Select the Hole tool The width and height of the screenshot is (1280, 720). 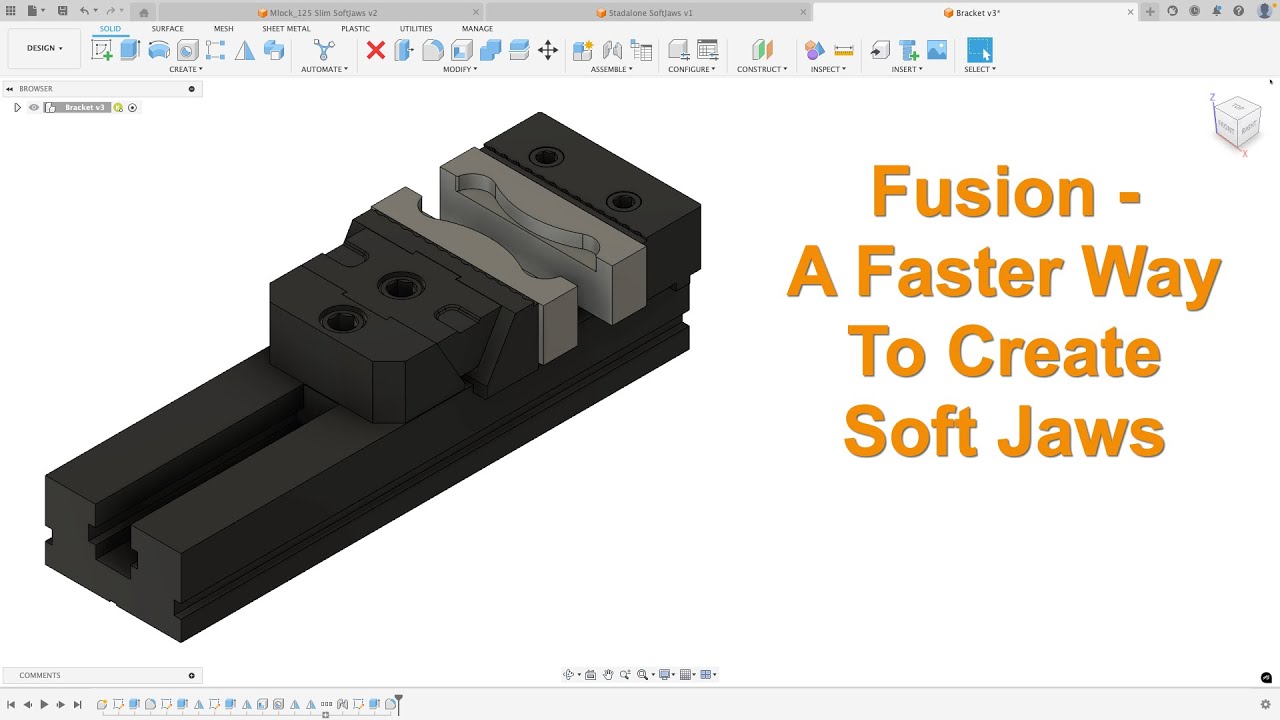coord(187,50)
